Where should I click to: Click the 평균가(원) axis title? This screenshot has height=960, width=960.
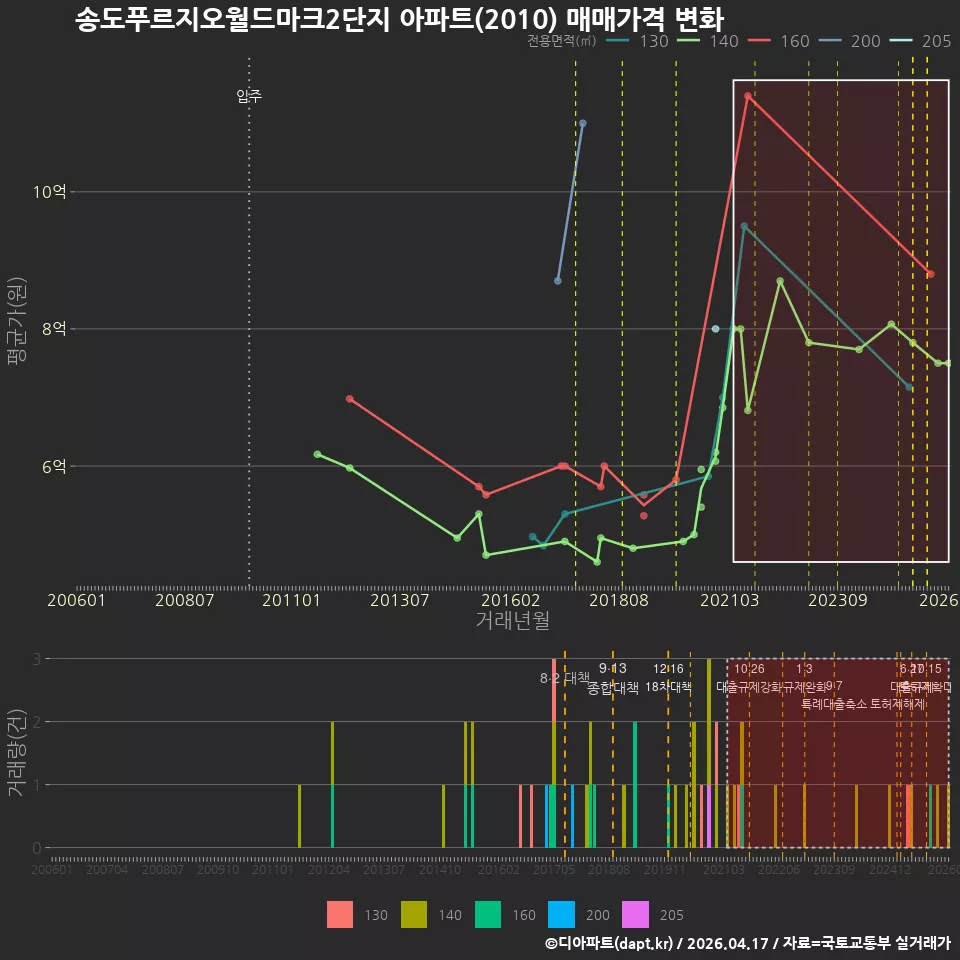coord(17,321)
